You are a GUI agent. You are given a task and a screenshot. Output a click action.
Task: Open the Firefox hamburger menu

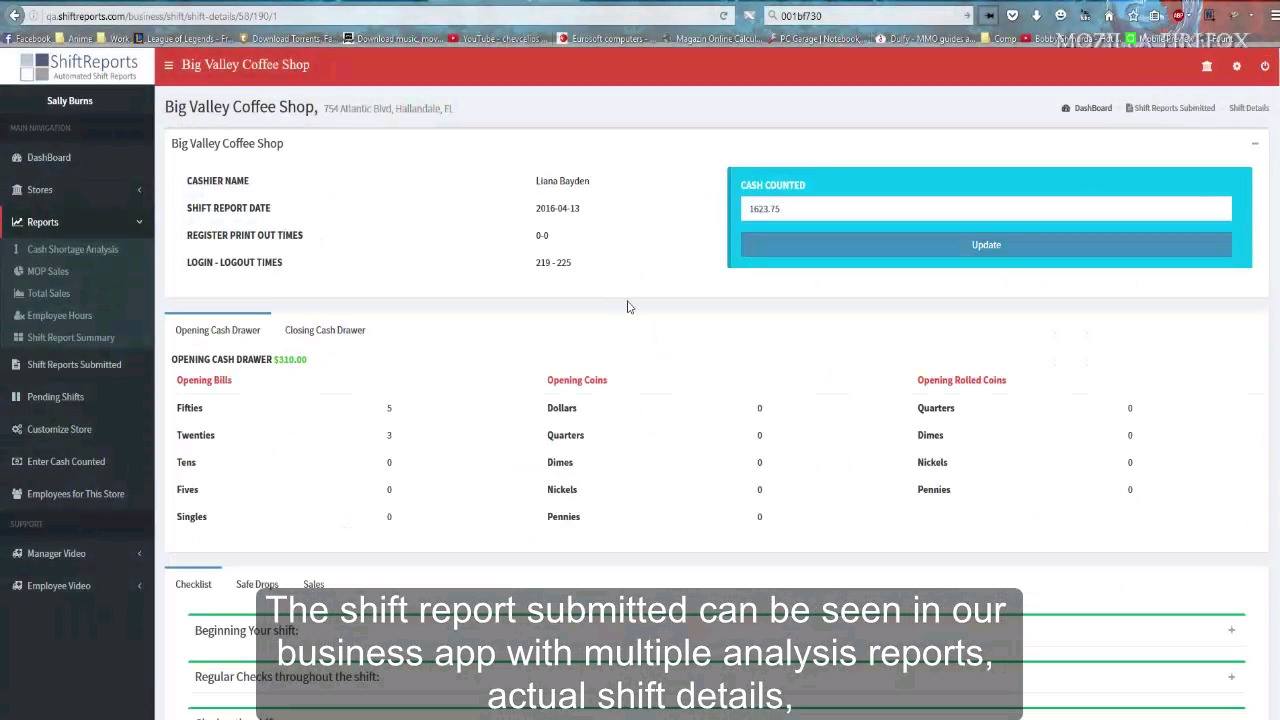[x=1275, y=16]
